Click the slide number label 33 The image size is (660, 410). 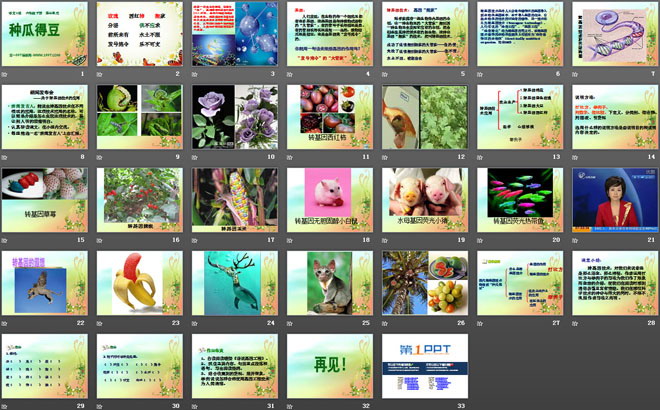(461, 406)
